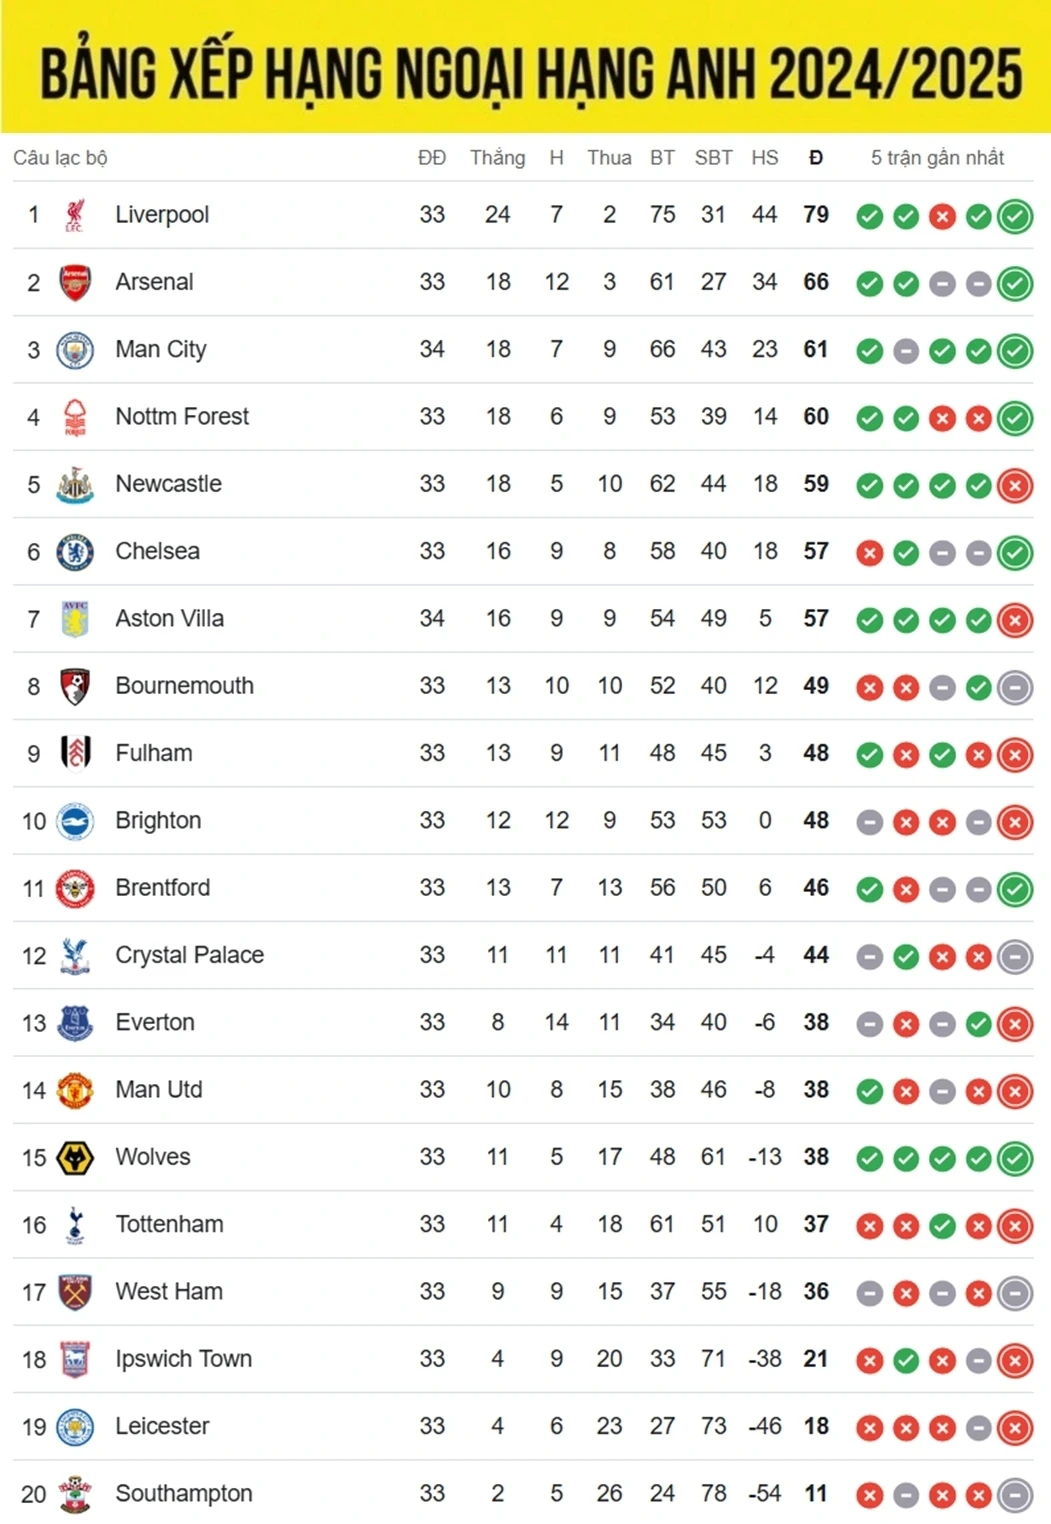
Task: Click Liverpool's latest match win indicator
Action: (x=1015, y=216)
